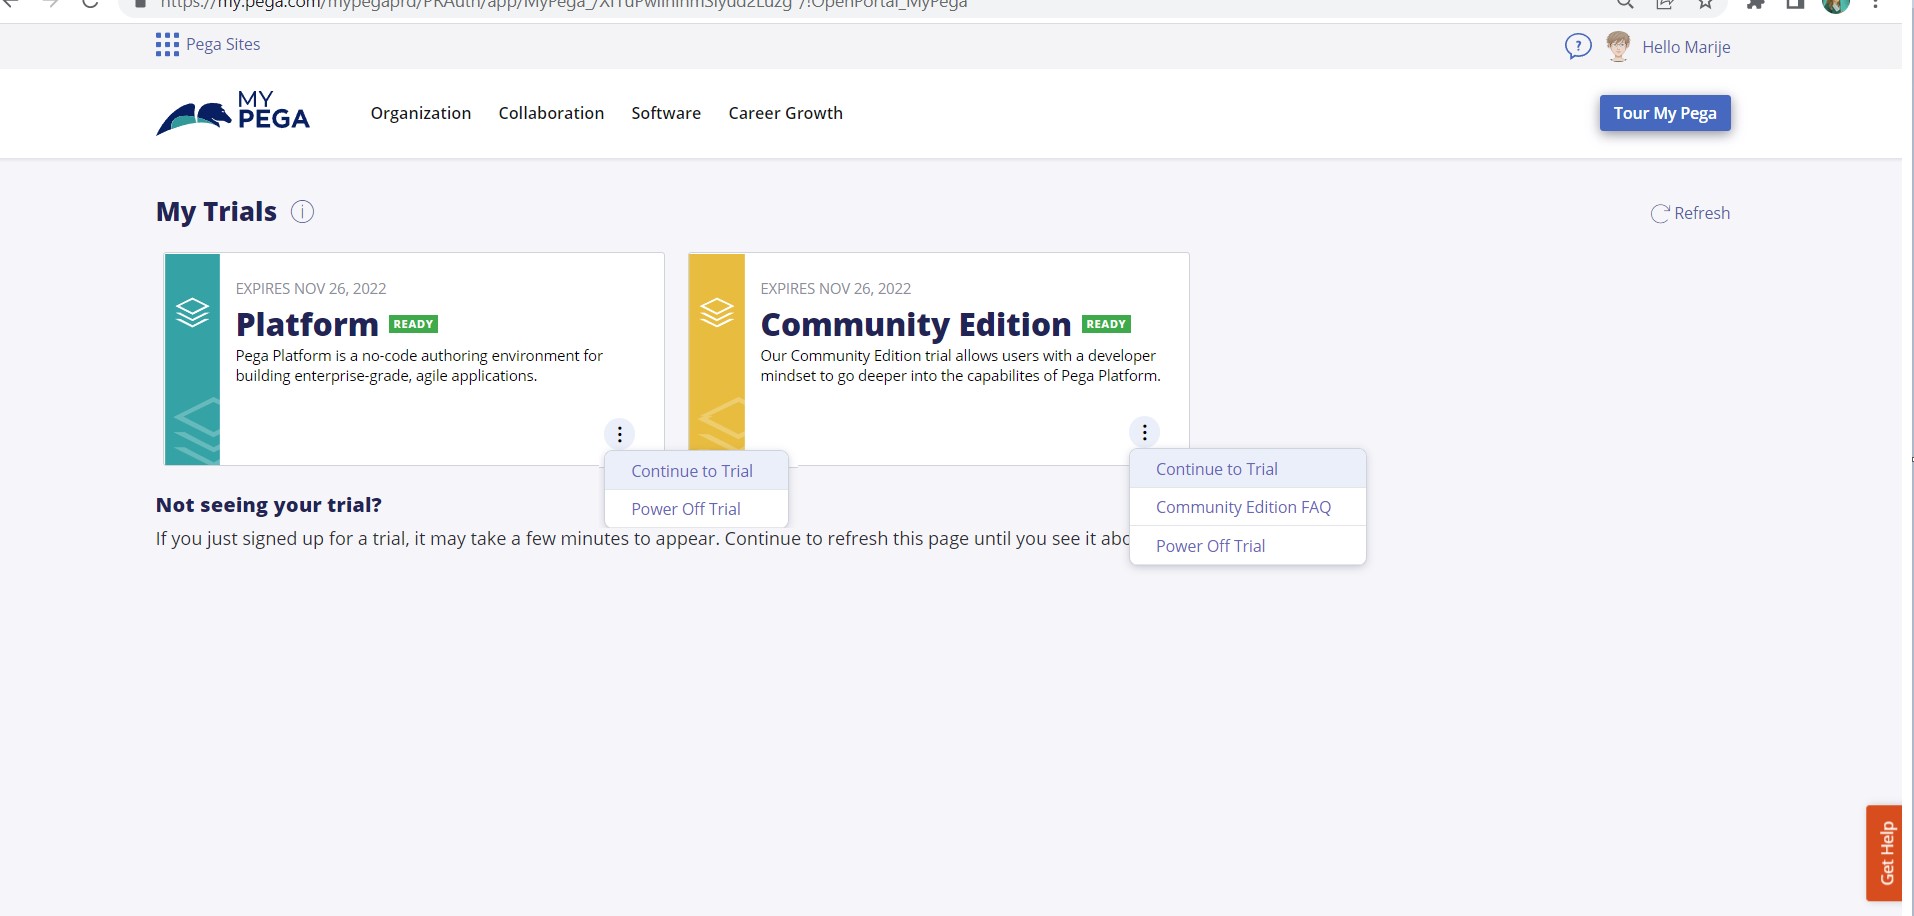Open the Career Growth menu
1914x916 pixels.
coord(785,113)
